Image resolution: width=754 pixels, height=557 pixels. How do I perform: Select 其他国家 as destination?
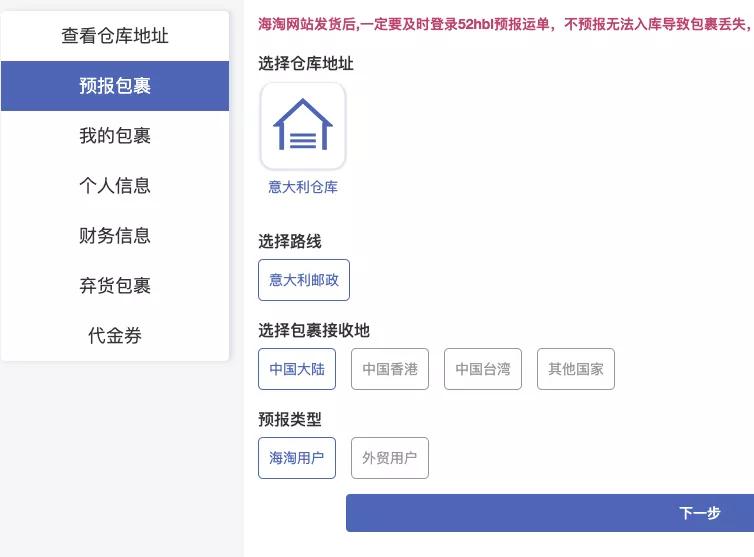pos(576,369)
